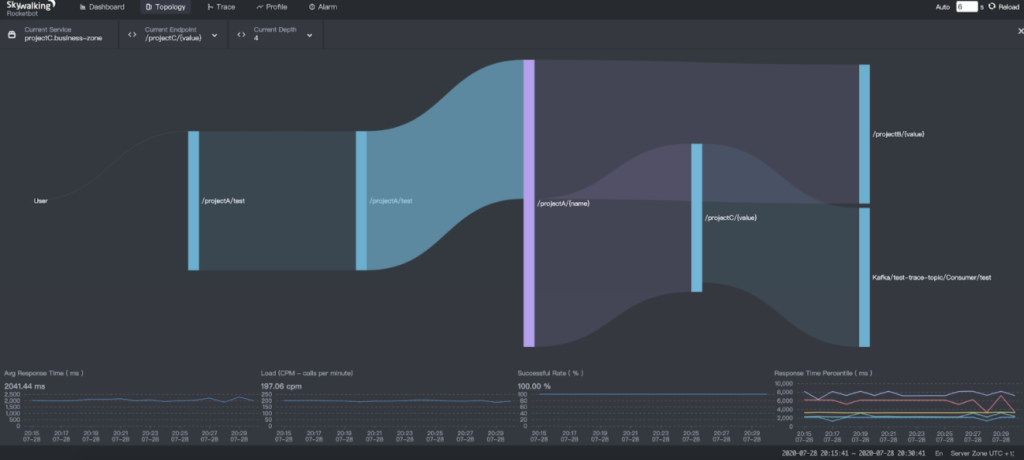Expand the Current Depth dropdown
Image resolution: width=1024 pixels, height=460 pixels.
point(310,35)
